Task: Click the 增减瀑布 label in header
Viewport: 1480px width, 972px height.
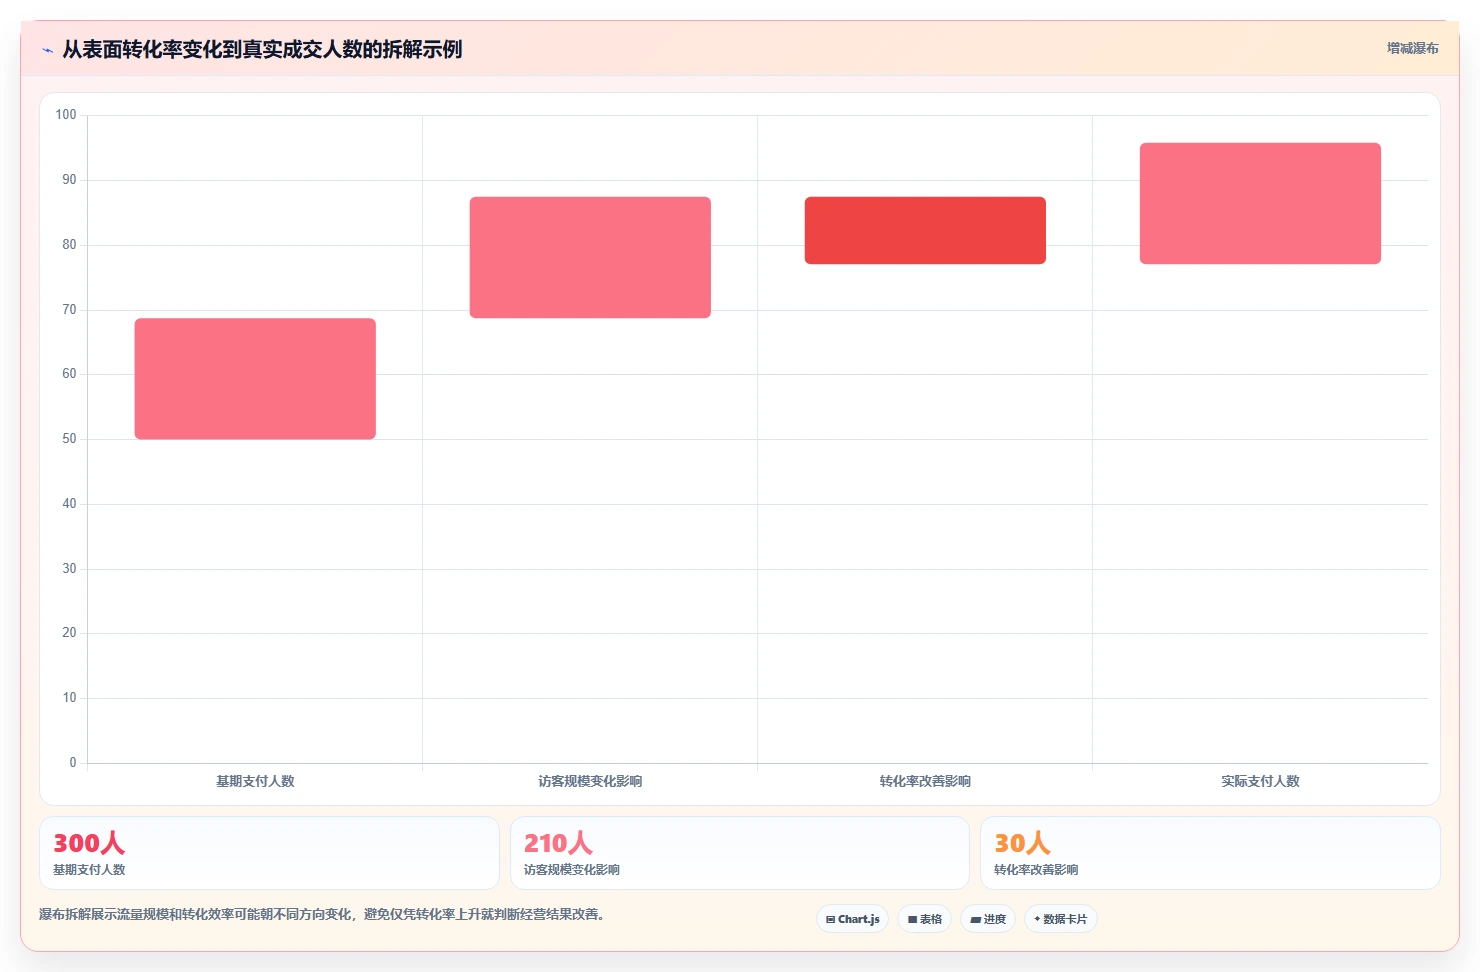Action: click(x=1412, y=48)
